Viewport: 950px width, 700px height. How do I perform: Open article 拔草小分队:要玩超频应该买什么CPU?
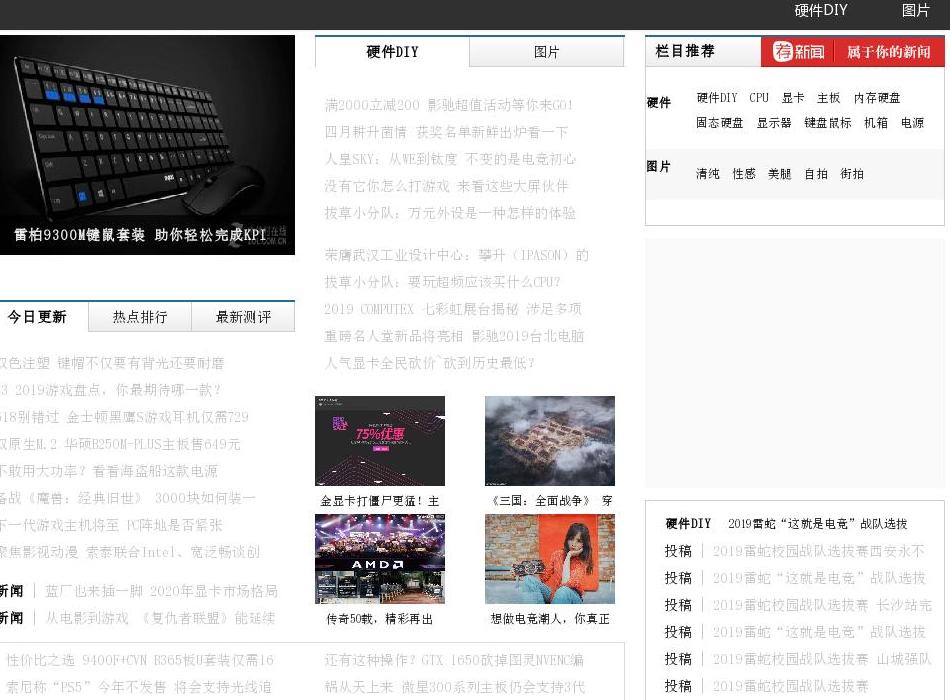(x=442, y=282)
